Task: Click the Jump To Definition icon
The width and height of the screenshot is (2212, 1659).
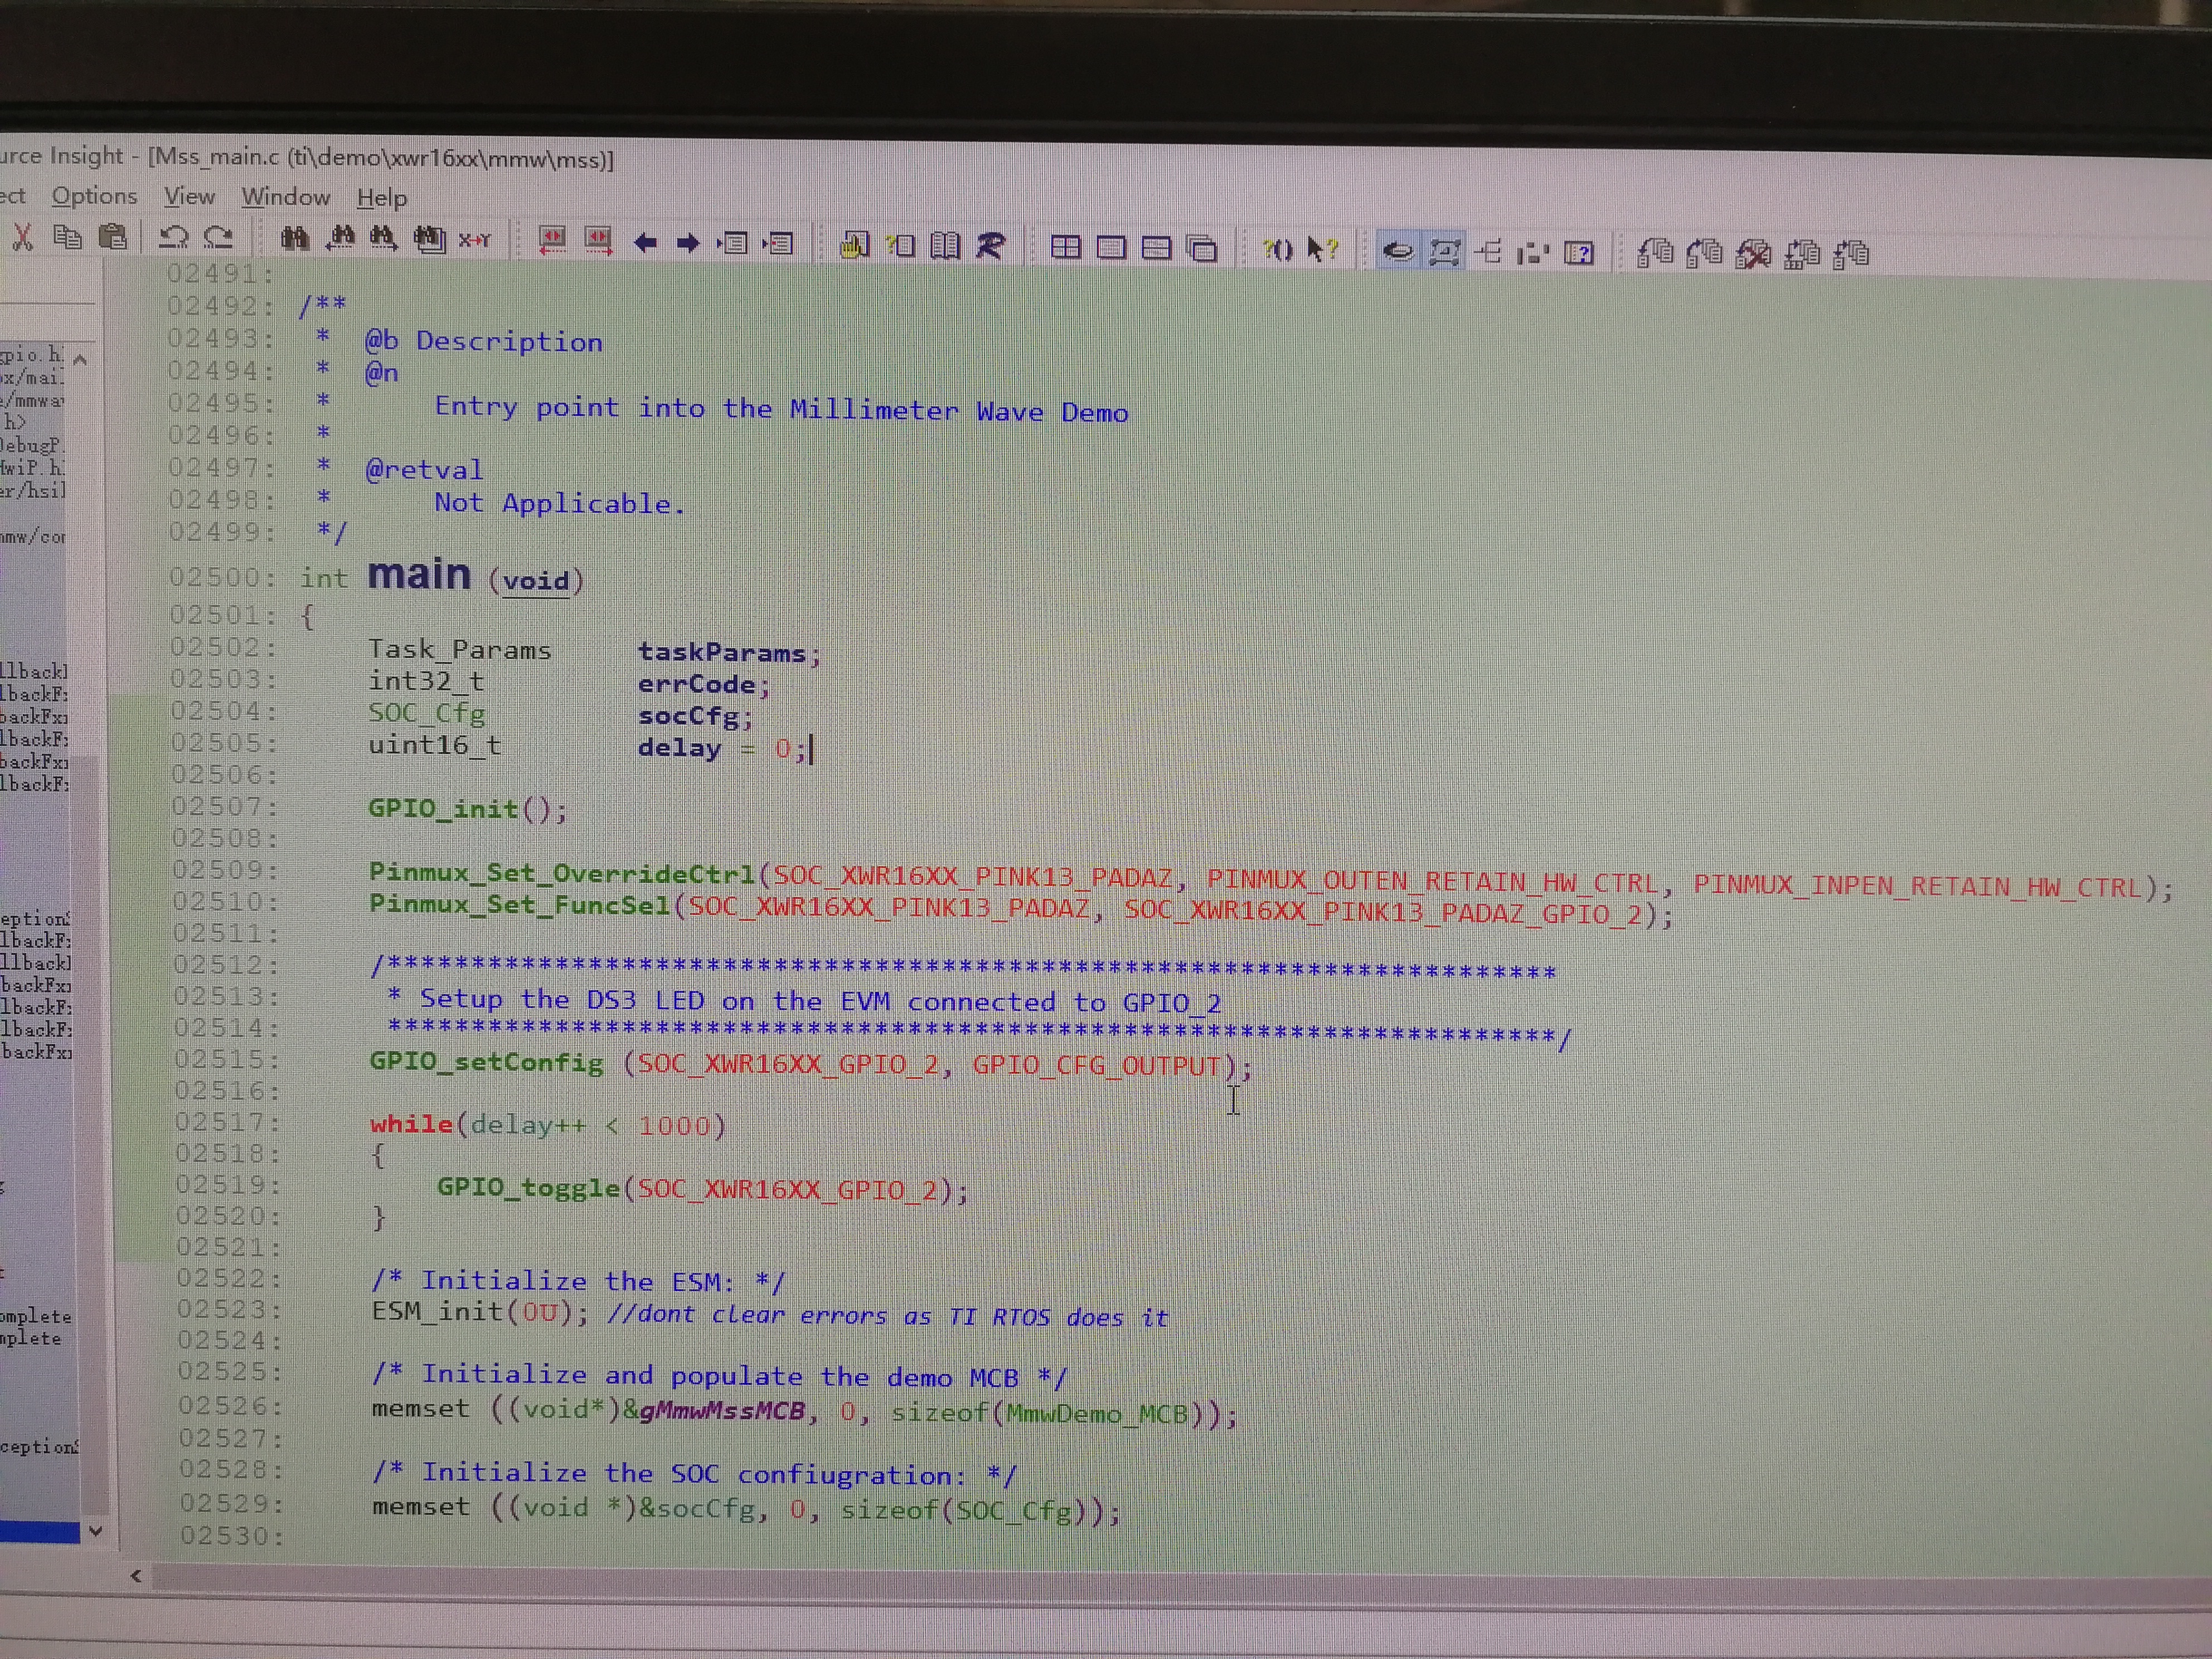Action: pyautogui.click(x=733, y=243)
